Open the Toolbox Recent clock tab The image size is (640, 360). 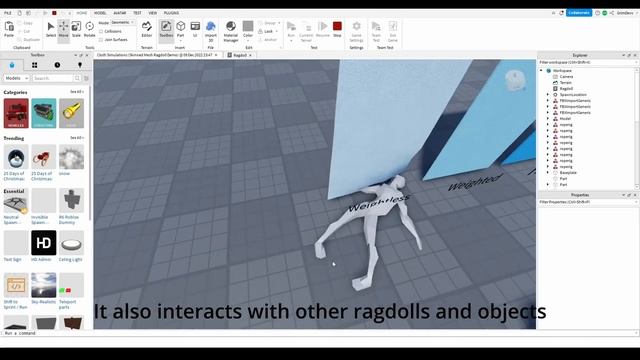click(x=57, y=65)
